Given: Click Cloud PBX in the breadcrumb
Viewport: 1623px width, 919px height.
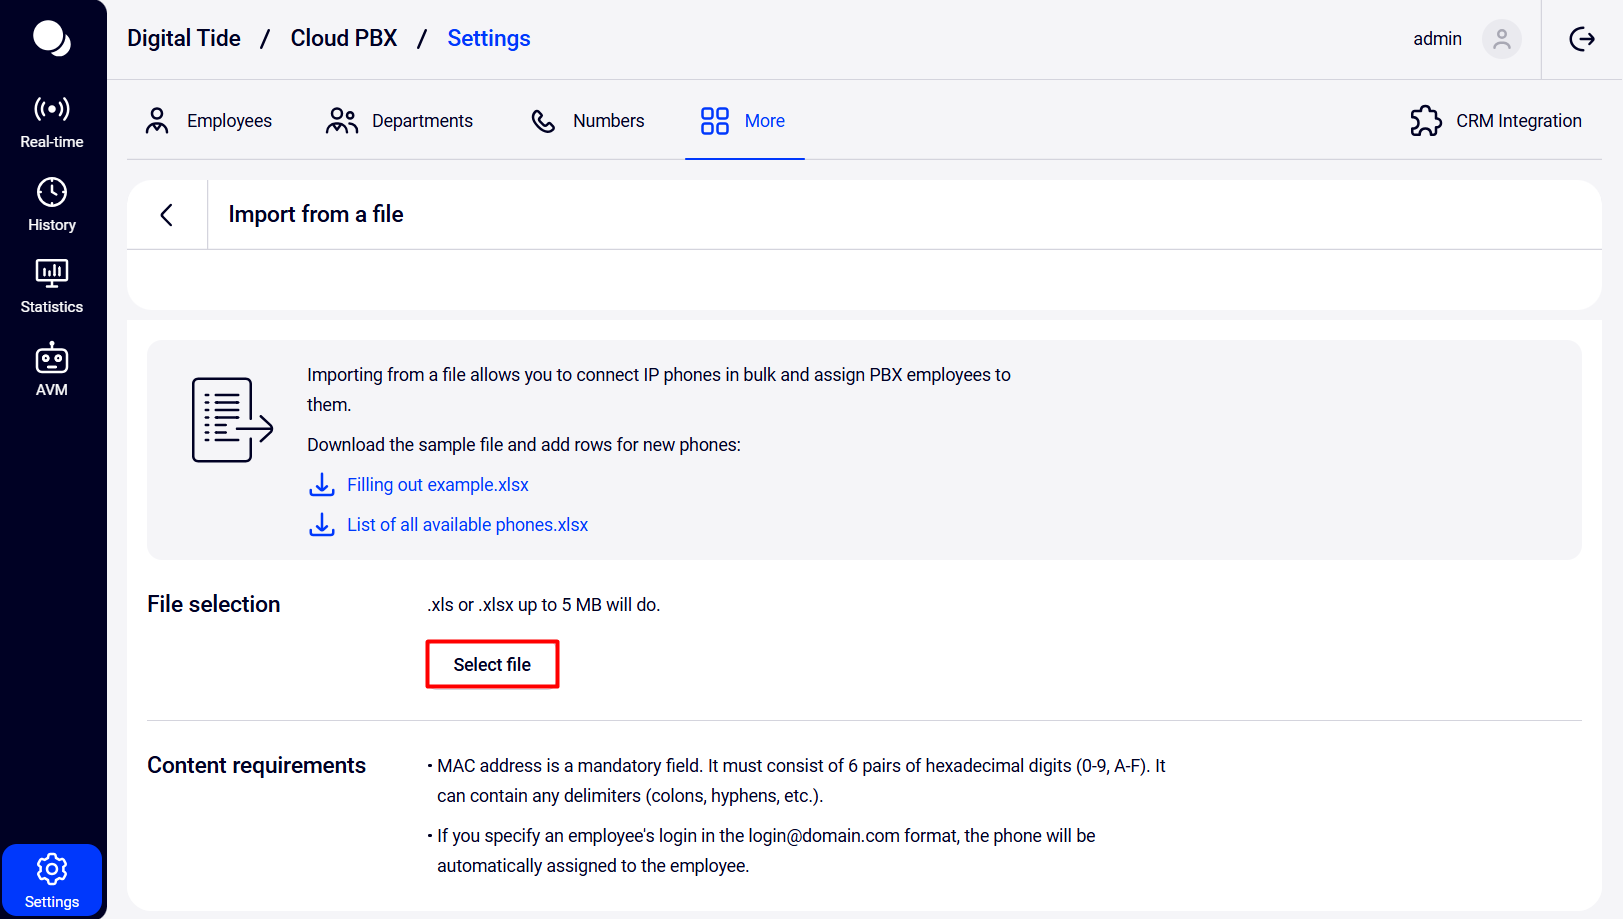Looking at the screenshot, I should 344,39.
